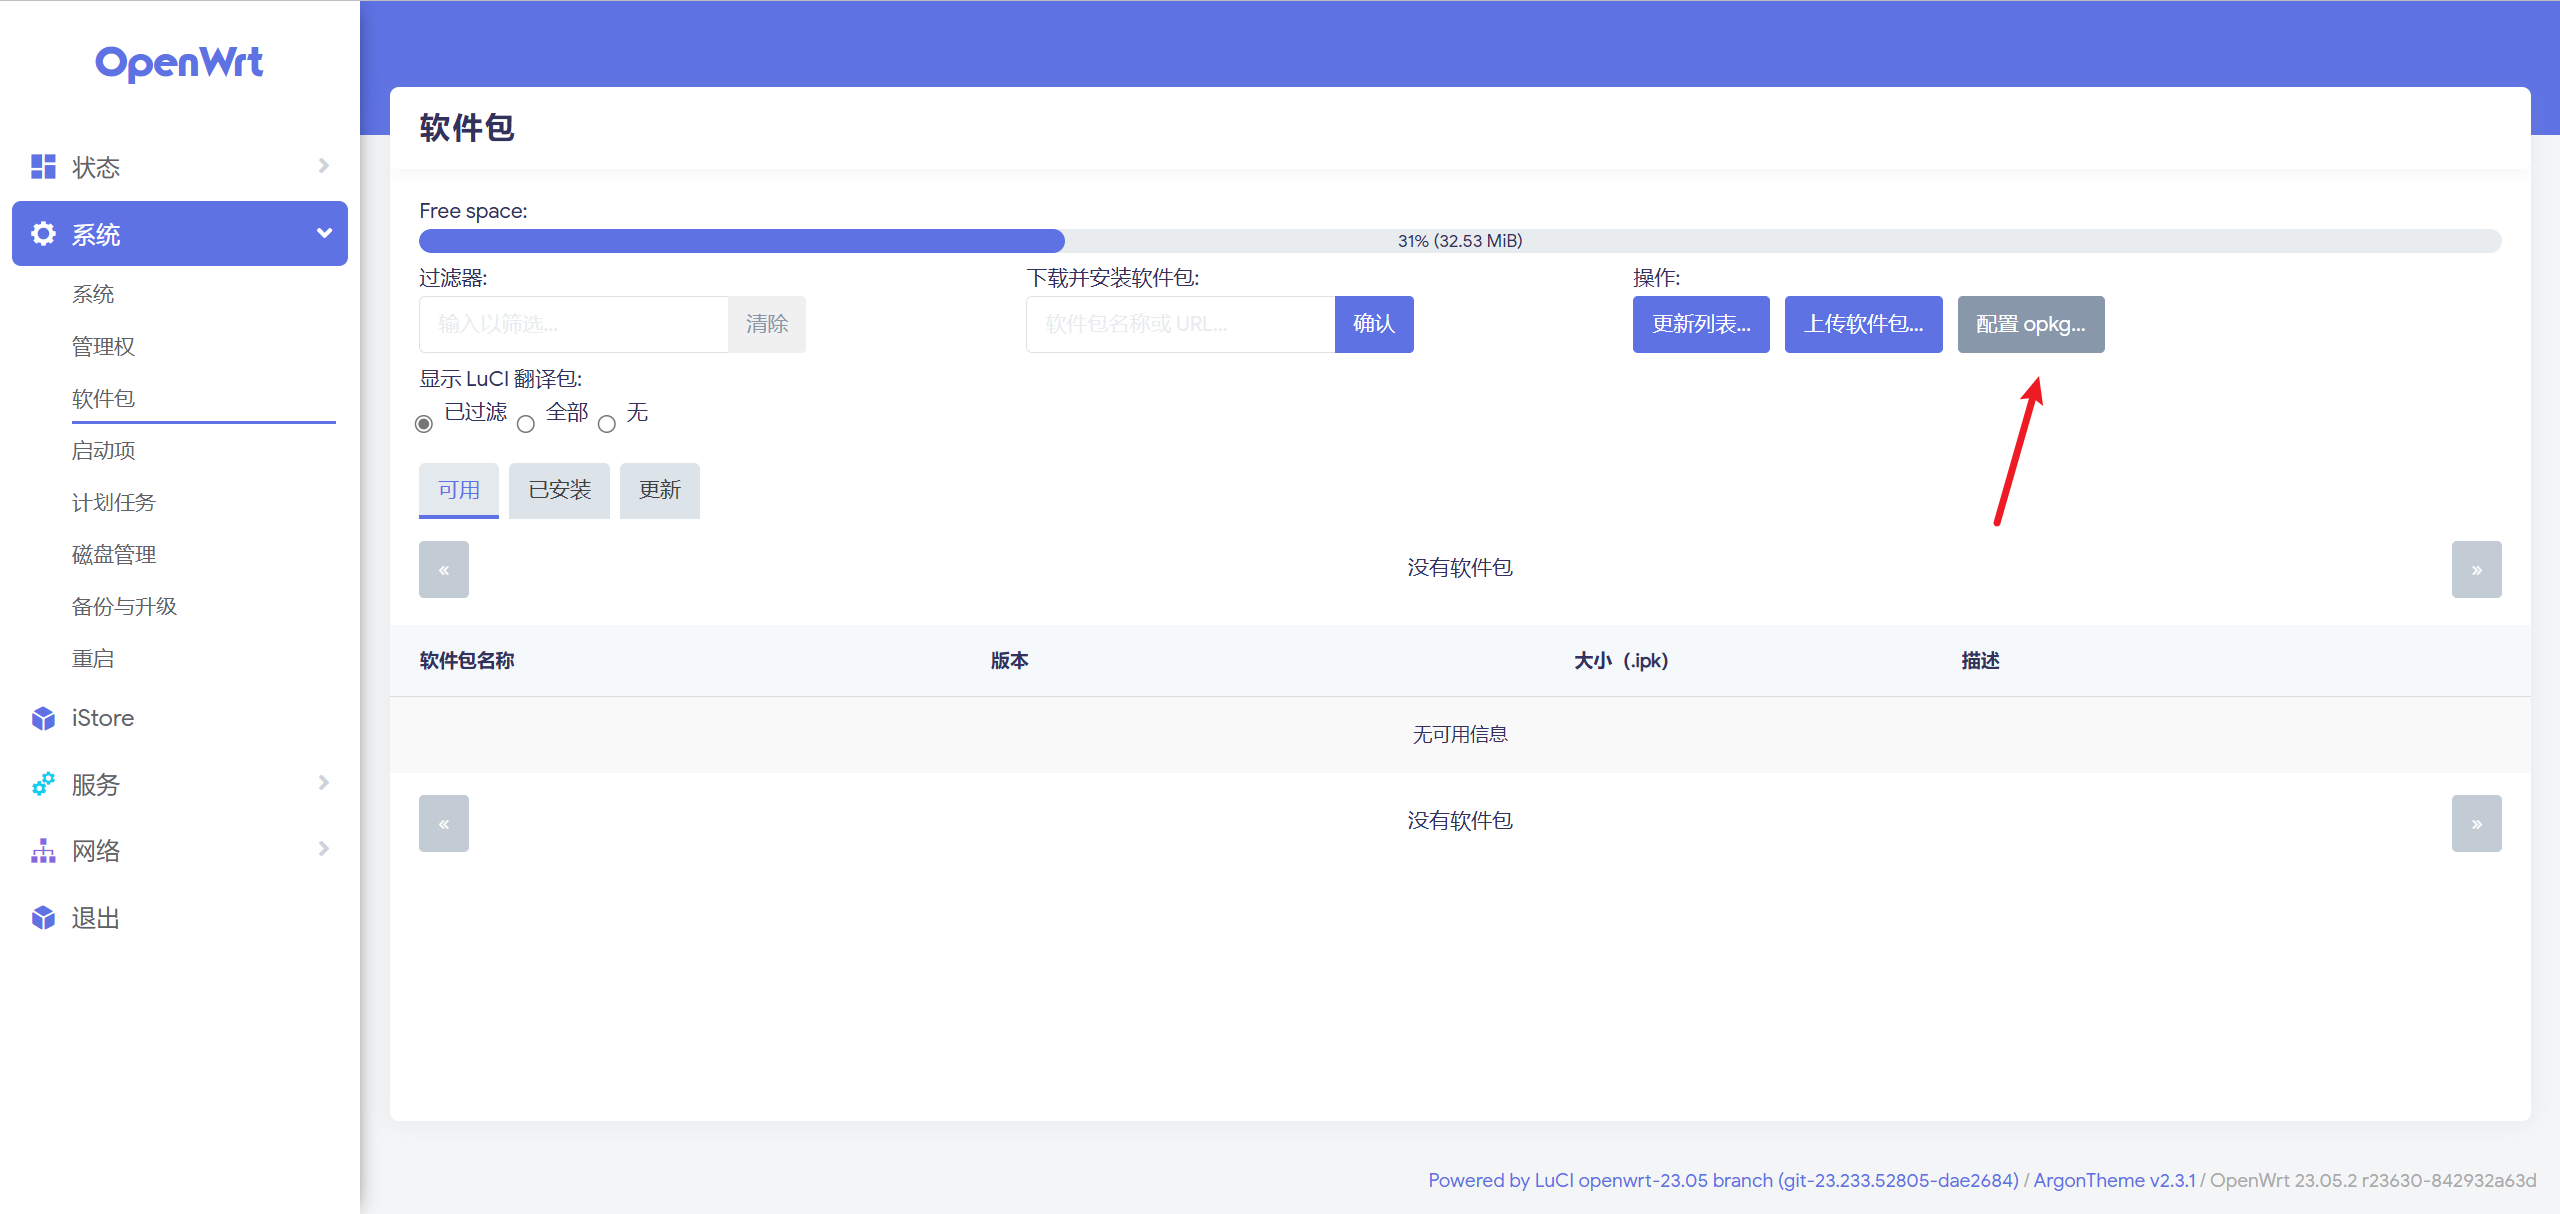The height and width of the screenshot is (1214, 2560).
Task: Click the OpenWrt logo
Action: click(x=179, y=62)
